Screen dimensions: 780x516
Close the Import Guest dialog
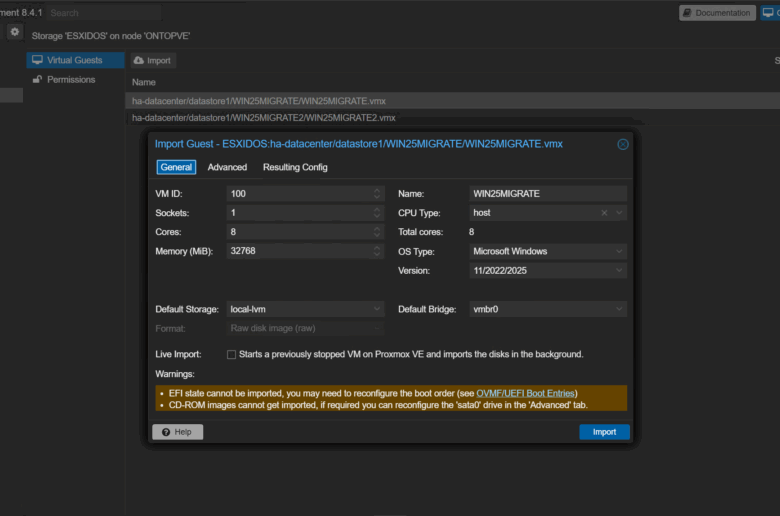click(622, 144)
